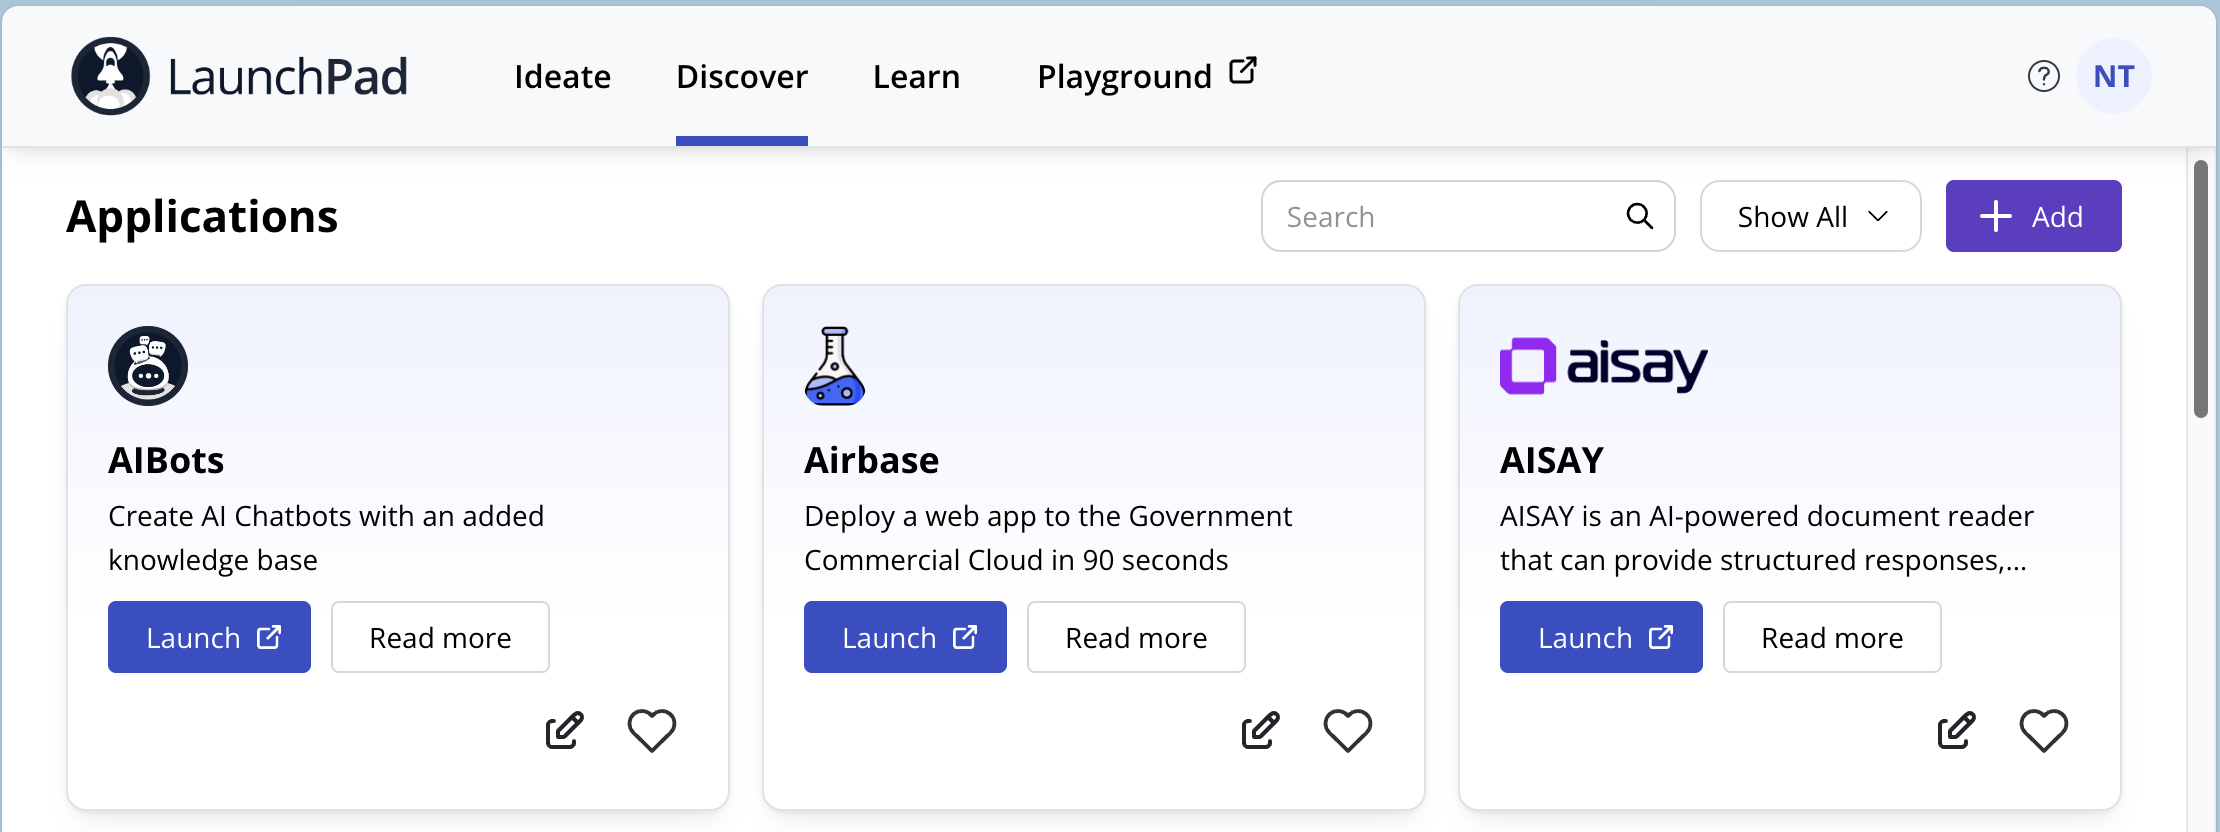Screen dimensions: 2220x832
Task: Click Read more on the AISAY card
Action: (1832, 637)
